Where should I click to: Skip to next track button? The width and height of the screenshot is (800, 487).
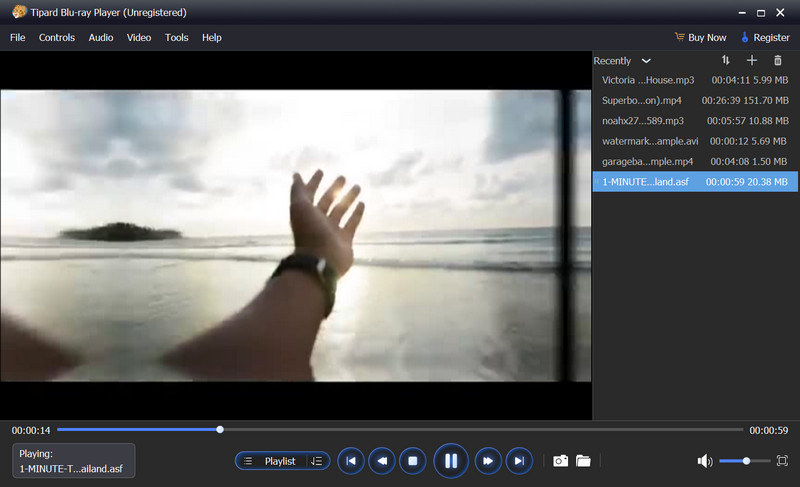(519, 461)
